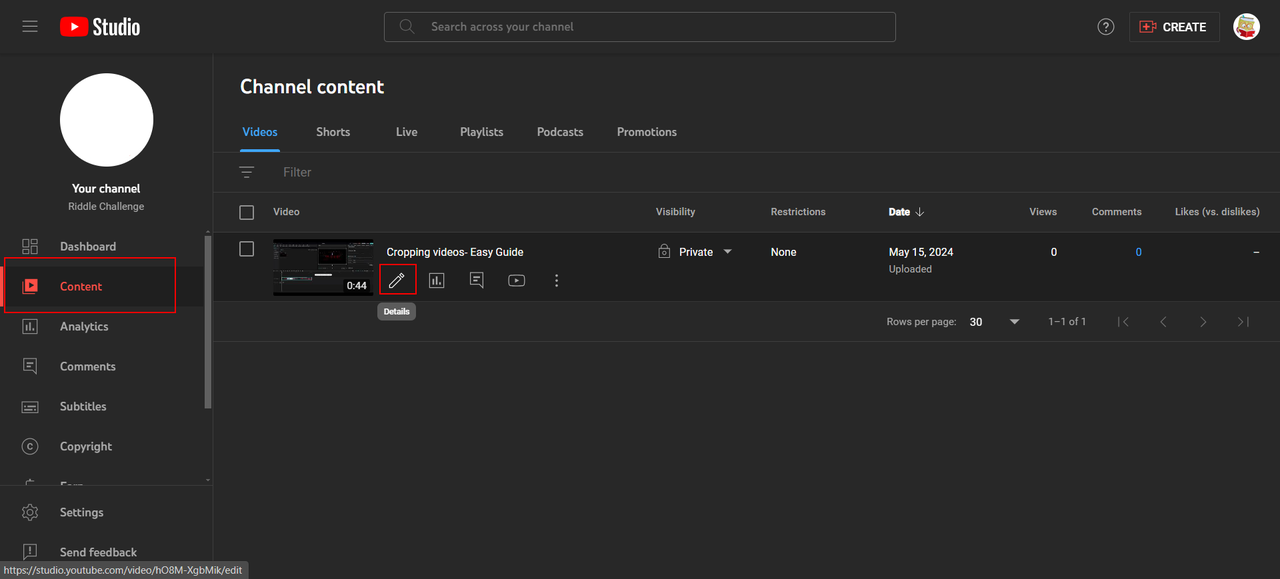This screenshot has width=1280, height=579.
Task: Switch to the Podcasts tab
Action: tap(560, 132)
